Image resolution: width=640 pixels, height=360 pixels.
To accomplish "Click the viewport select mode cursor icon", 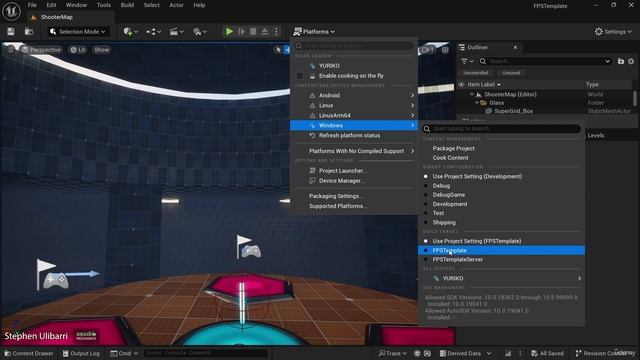I will [x=278, y=50].
